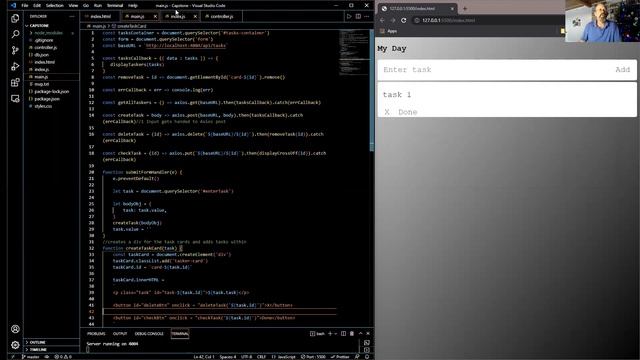Viewport: 640px width, 360px height.
Task: Open the Search view in activity bar
Action: (15, 34)
